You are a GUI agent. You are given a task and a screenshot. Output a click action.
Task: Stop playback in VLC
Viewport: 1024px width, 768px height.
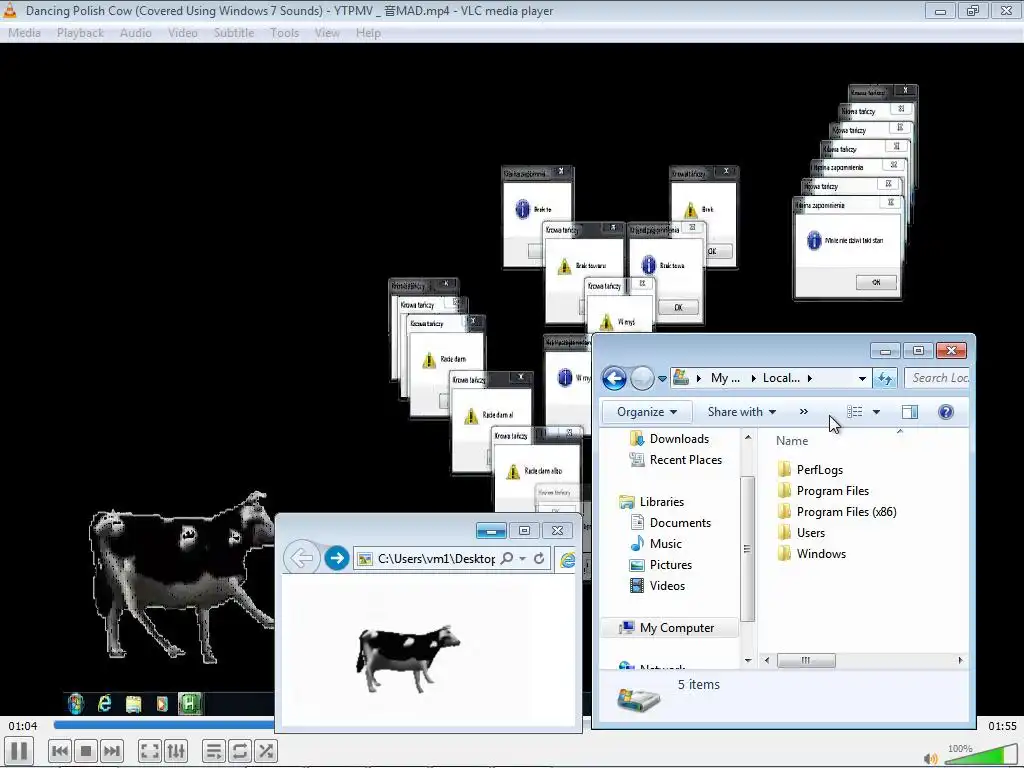coord(86,751)
